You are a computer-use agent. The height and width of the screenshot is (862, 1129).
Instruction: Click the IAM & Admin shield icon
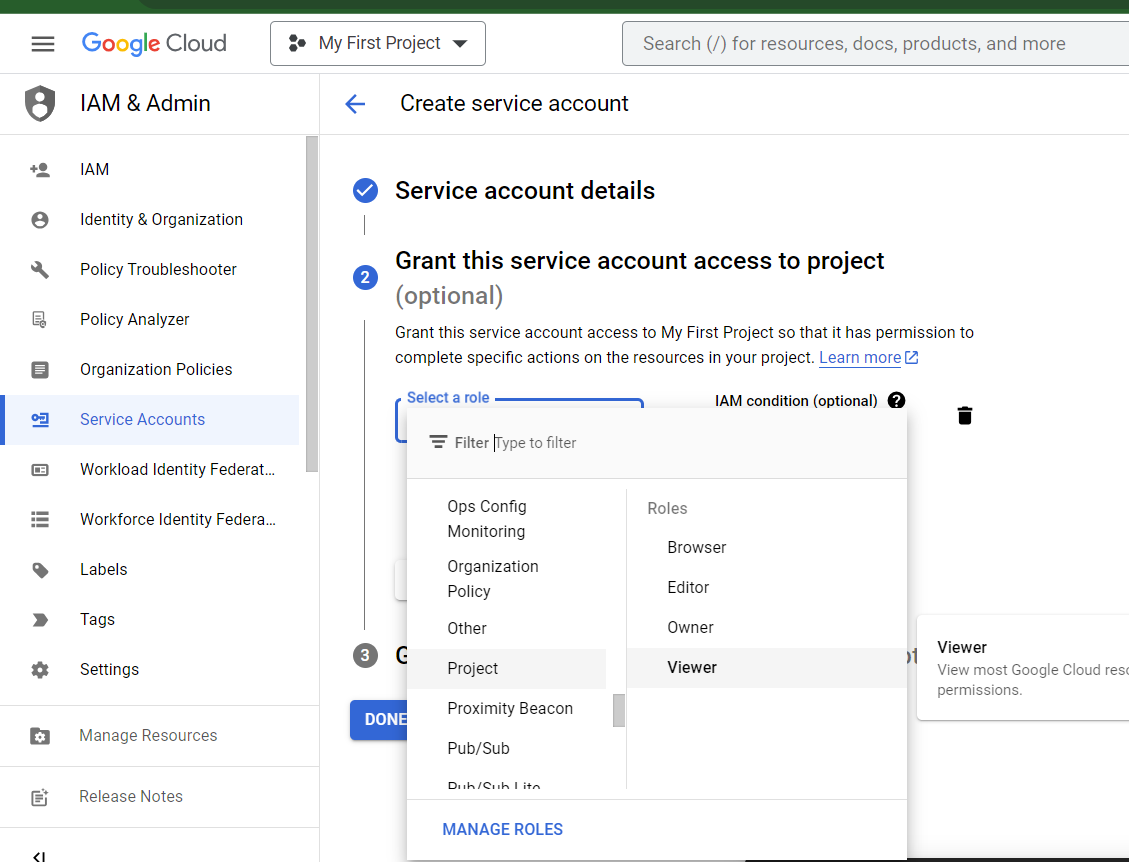point(40,104)
